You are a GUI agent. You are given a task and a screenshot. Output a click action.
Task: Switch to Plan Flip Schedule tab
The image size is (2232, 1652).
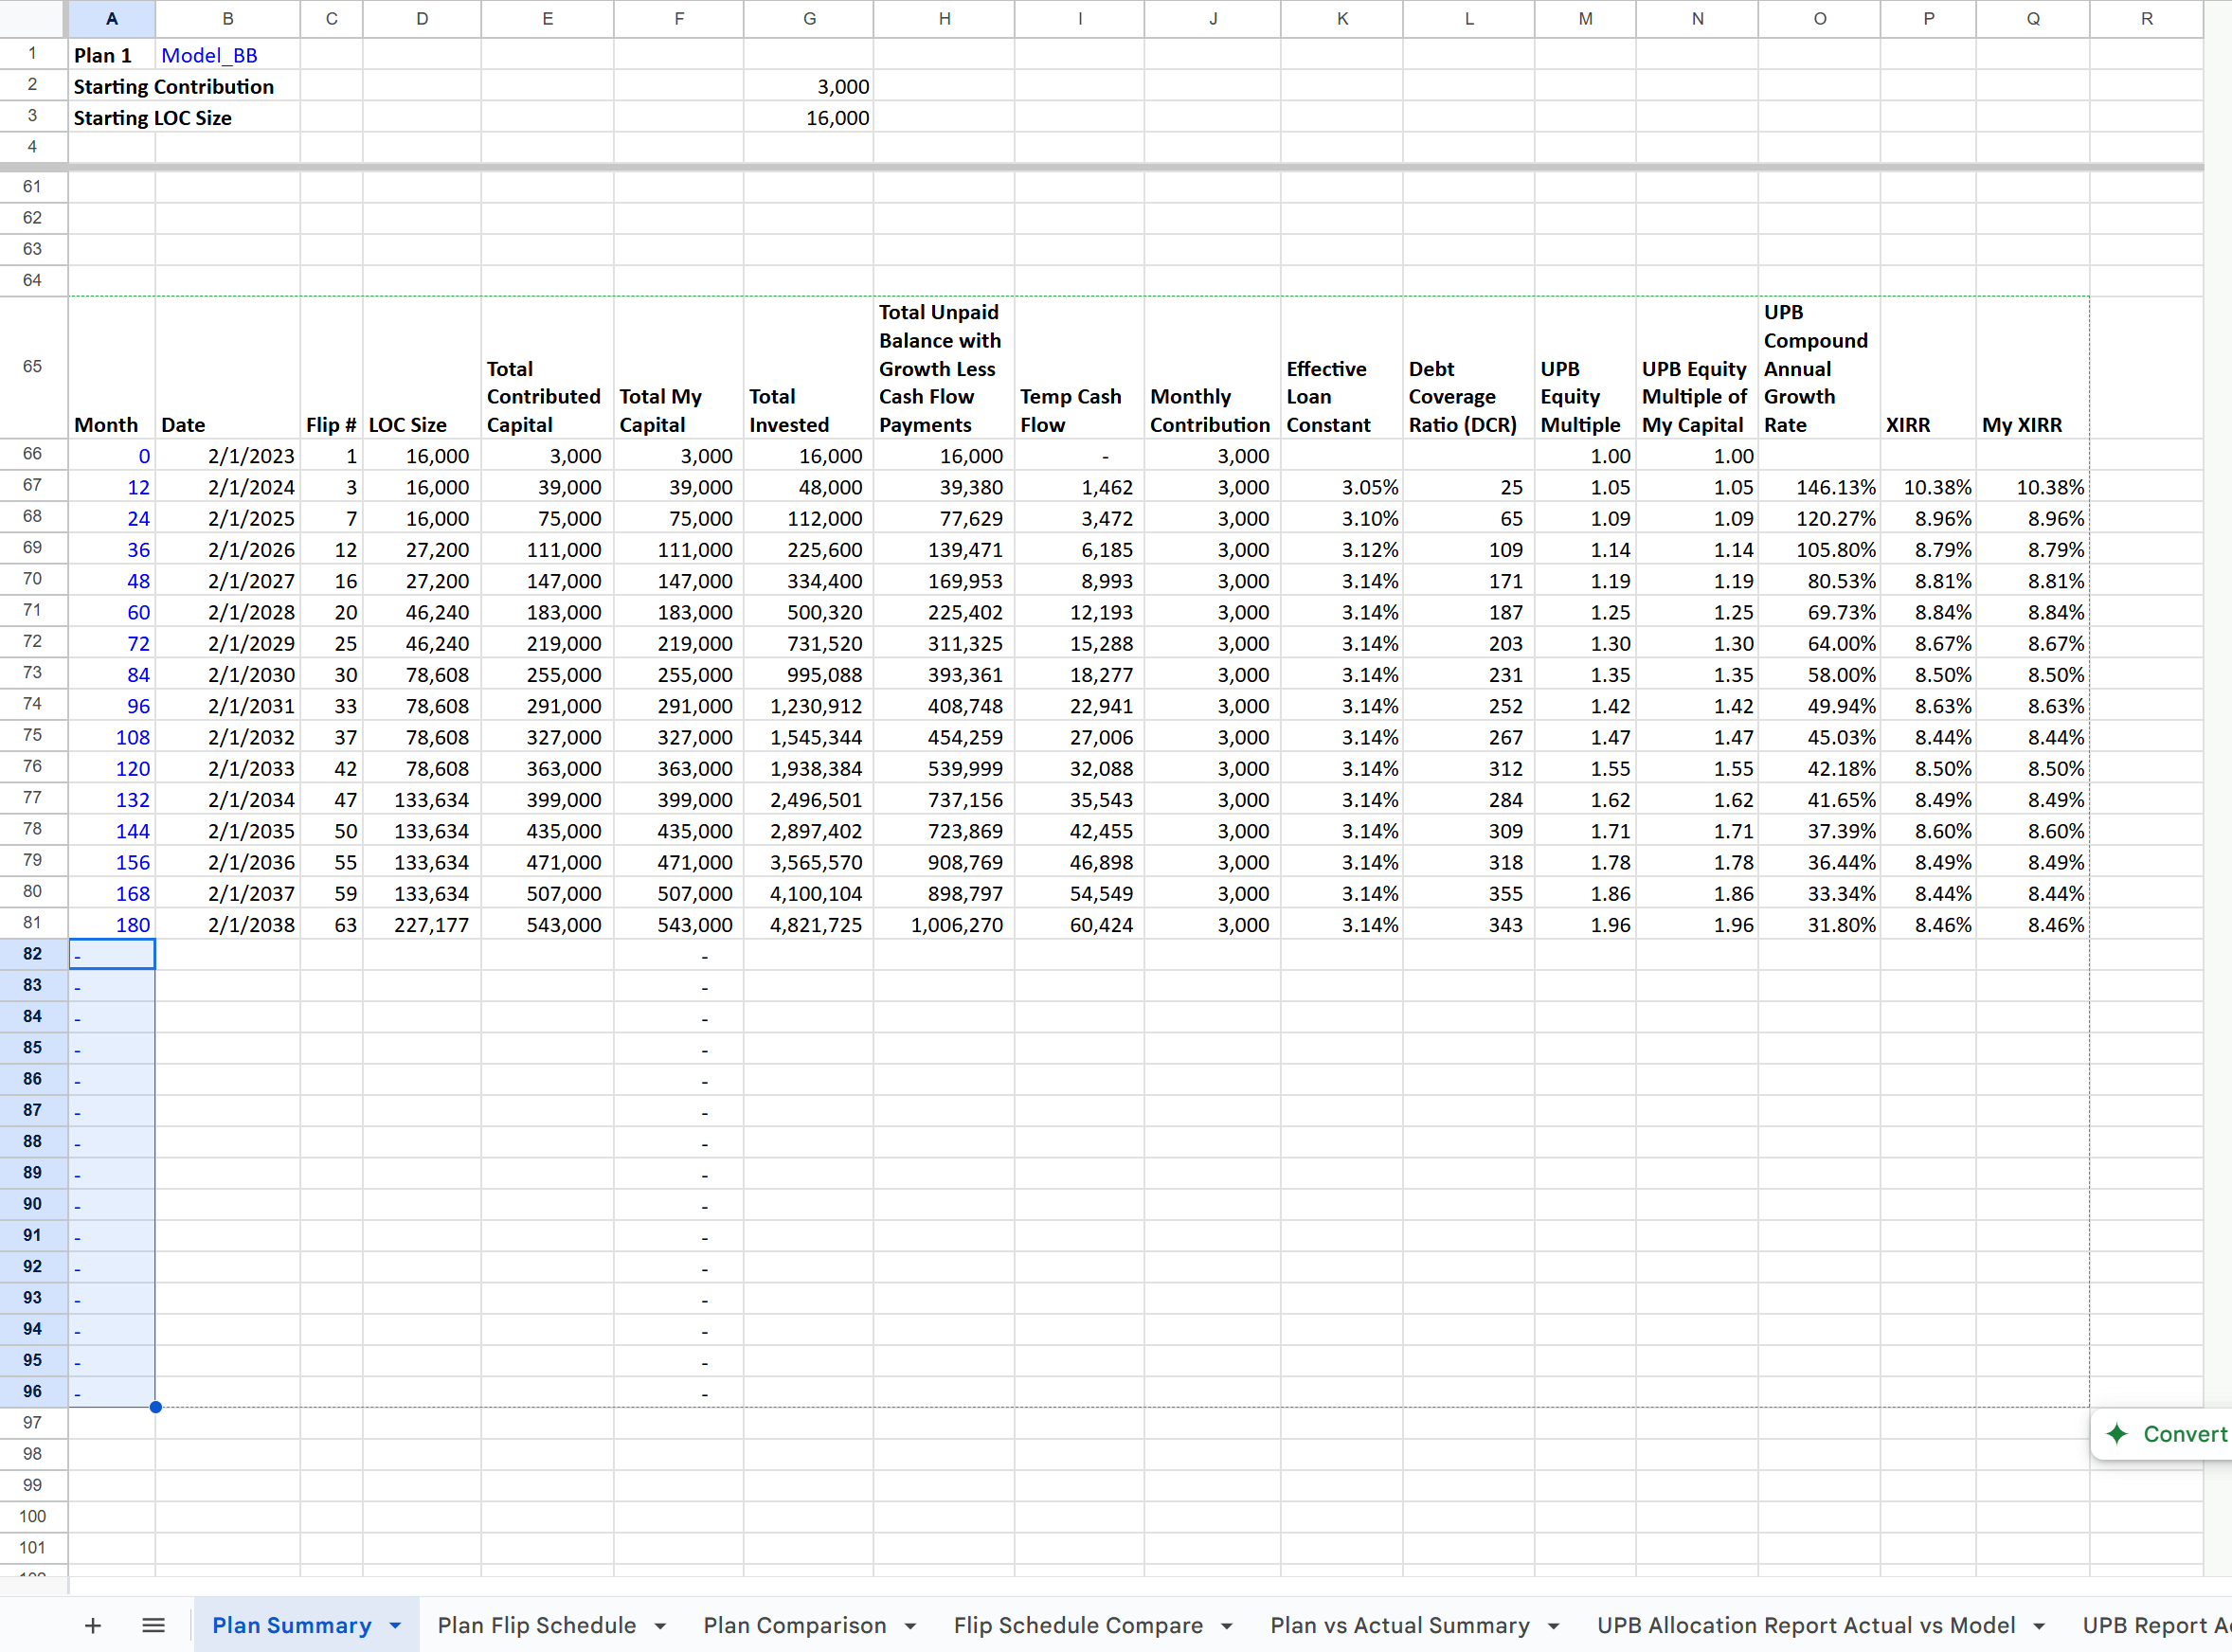[x=536, y=1625]
